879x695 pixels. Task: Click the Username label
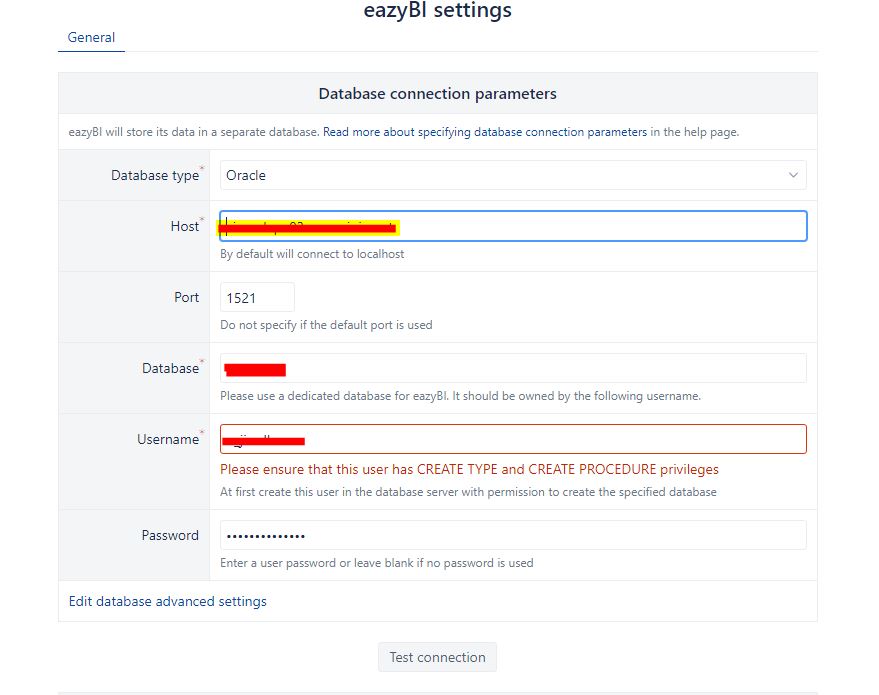(x=168, y=439)
